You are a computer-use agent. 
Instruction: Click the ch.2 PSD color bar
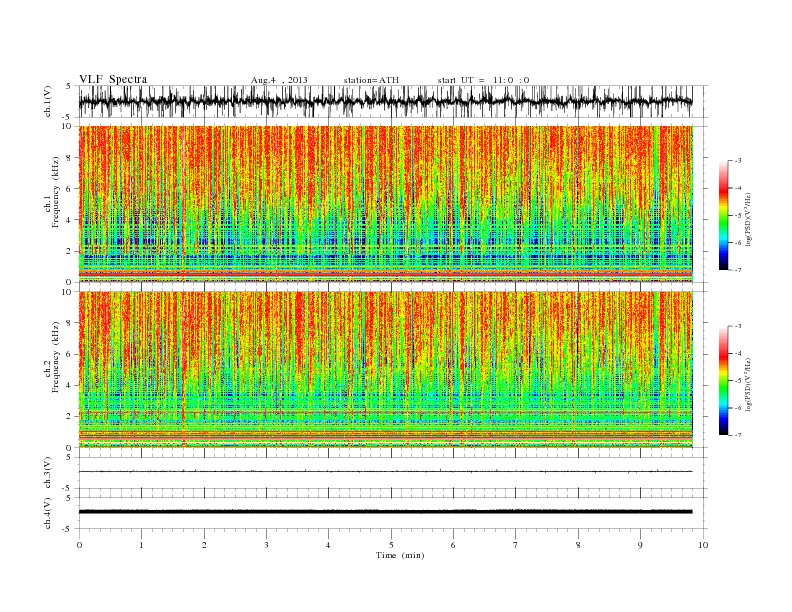[723, 380]
